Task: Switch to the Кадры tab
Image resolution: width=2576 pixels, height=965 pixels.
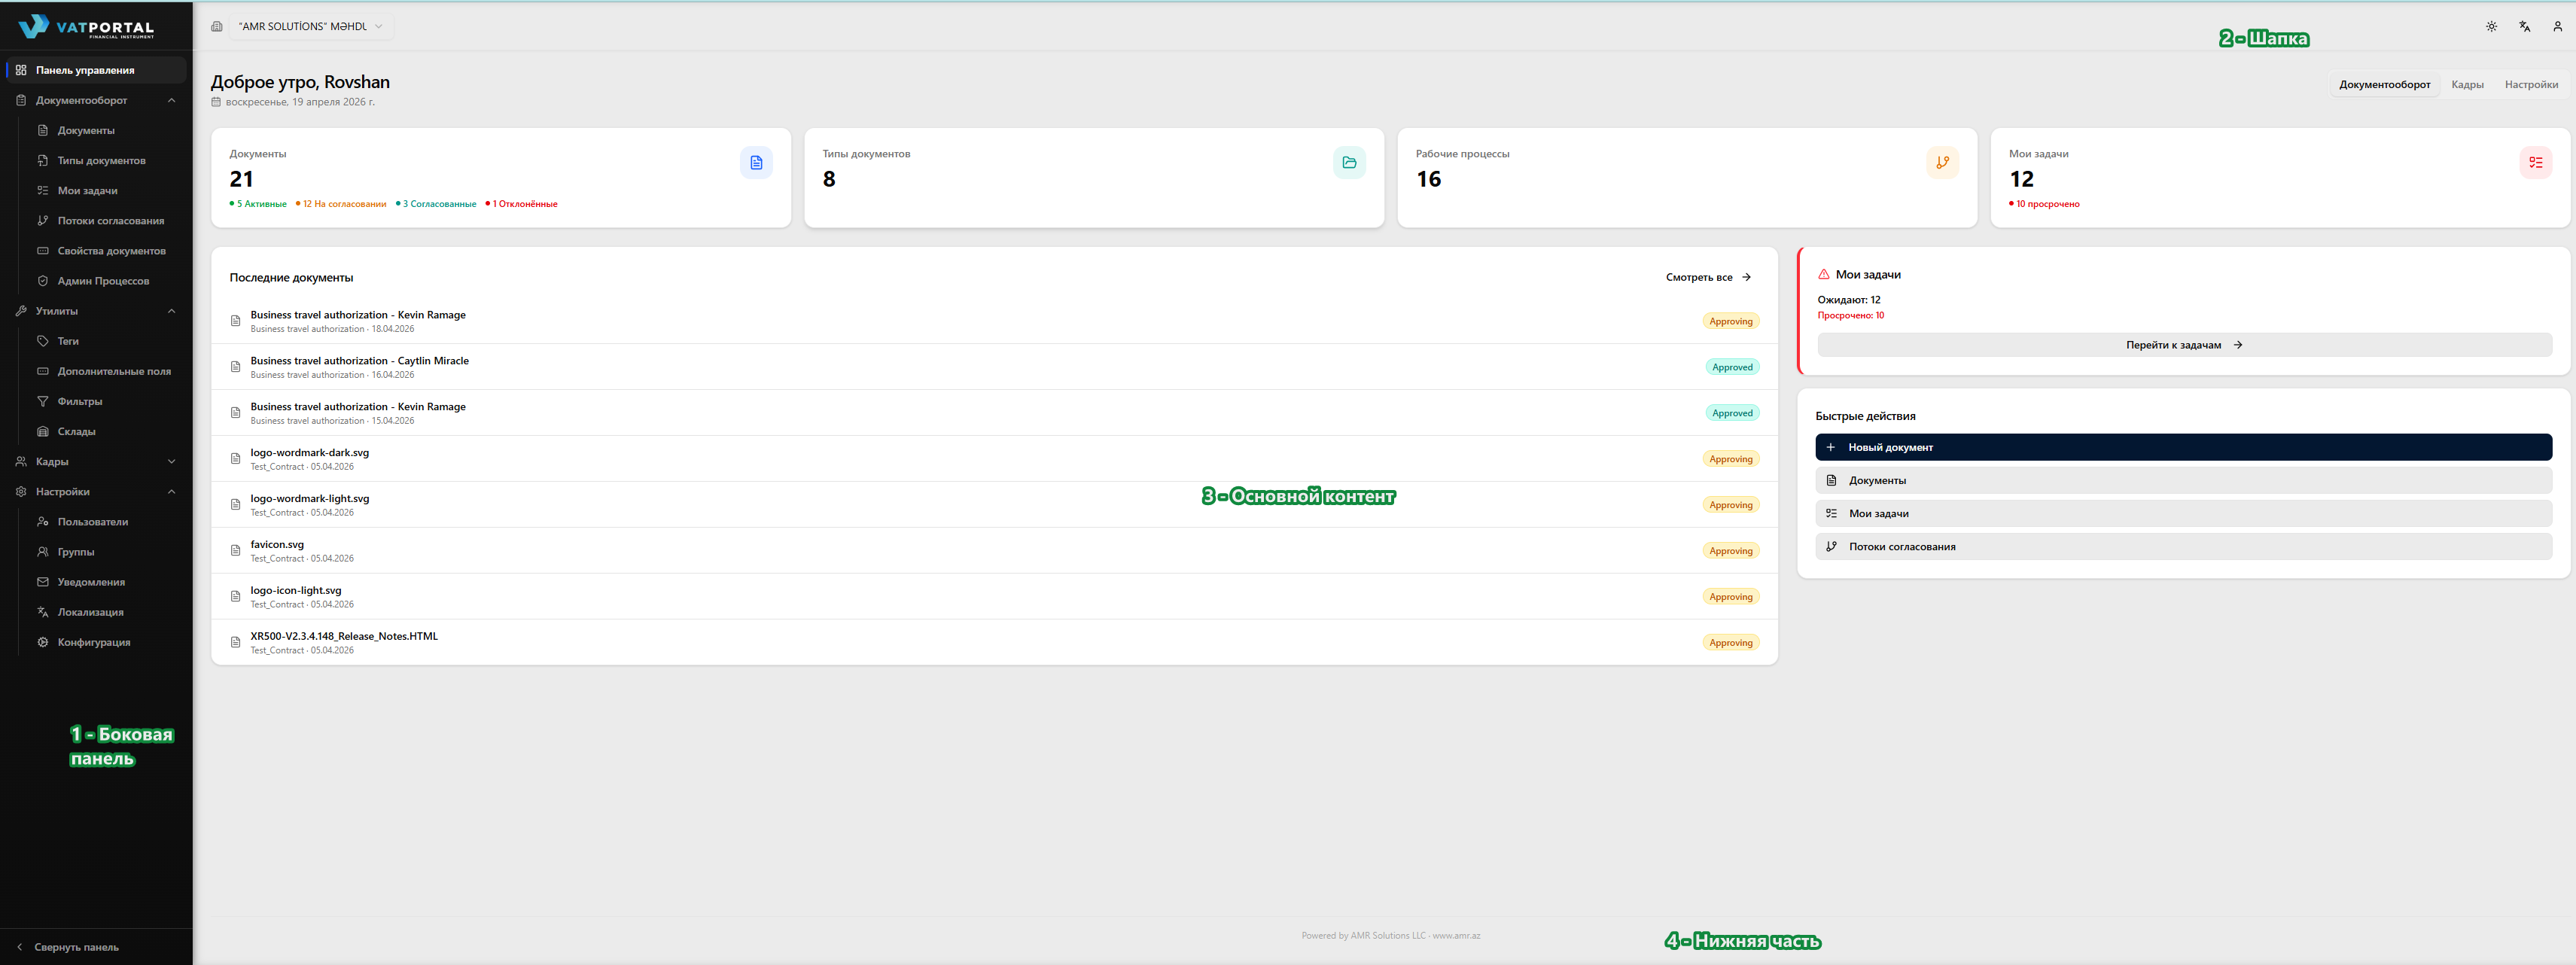Action: tap(2467, 85)
